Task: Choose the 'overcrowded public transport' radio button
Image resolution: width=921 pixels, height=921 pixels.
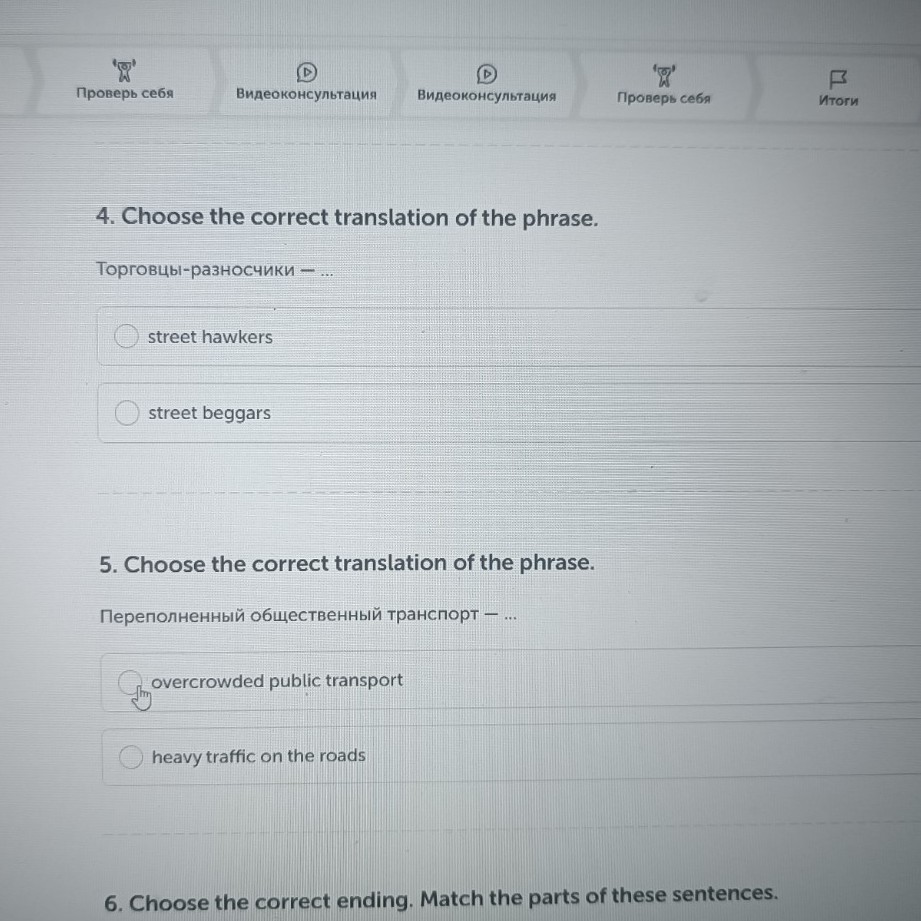Action: [x=130, y=682]
